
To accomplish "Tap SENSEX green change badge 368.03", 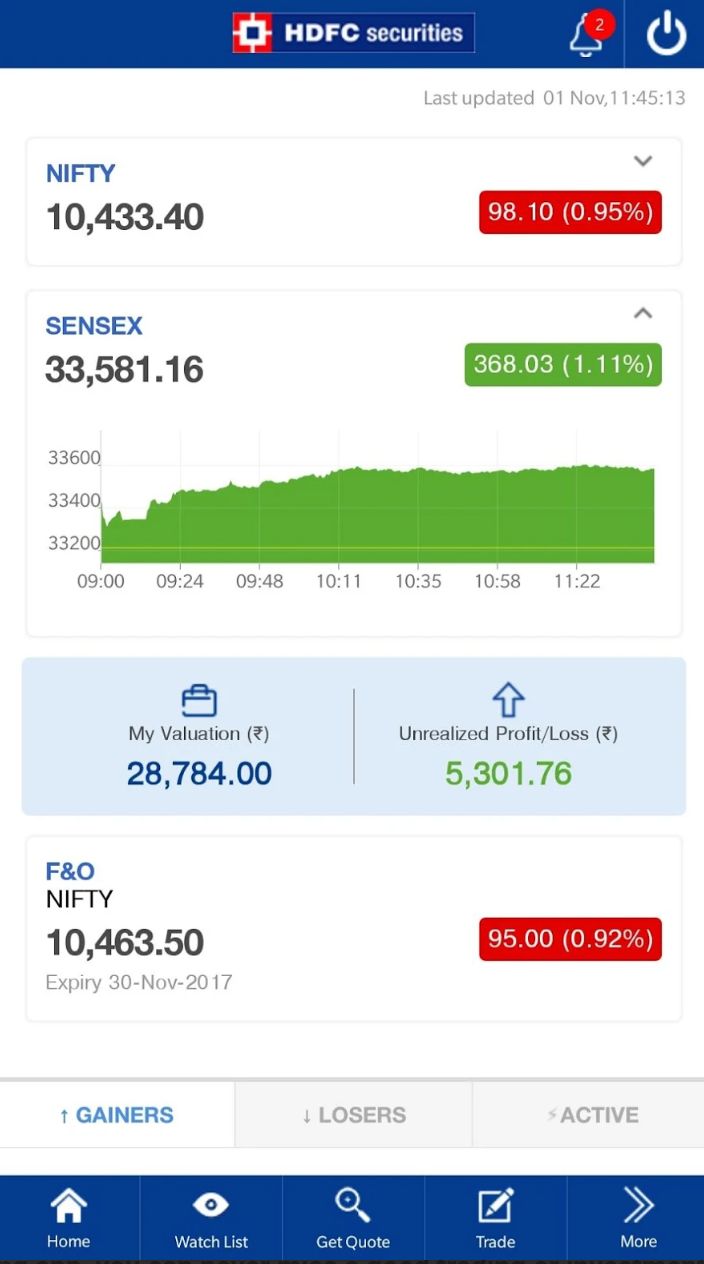I will pyautogui.click(x=563, y=364).
